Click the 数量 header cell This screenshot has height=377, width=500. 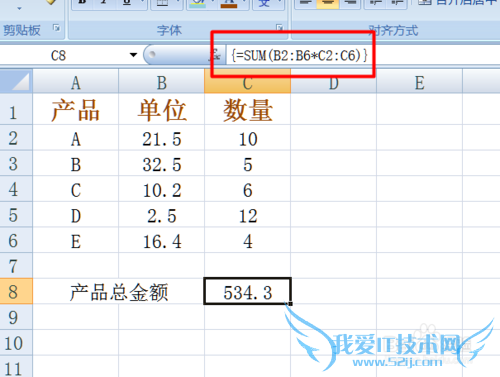[247, 109]
